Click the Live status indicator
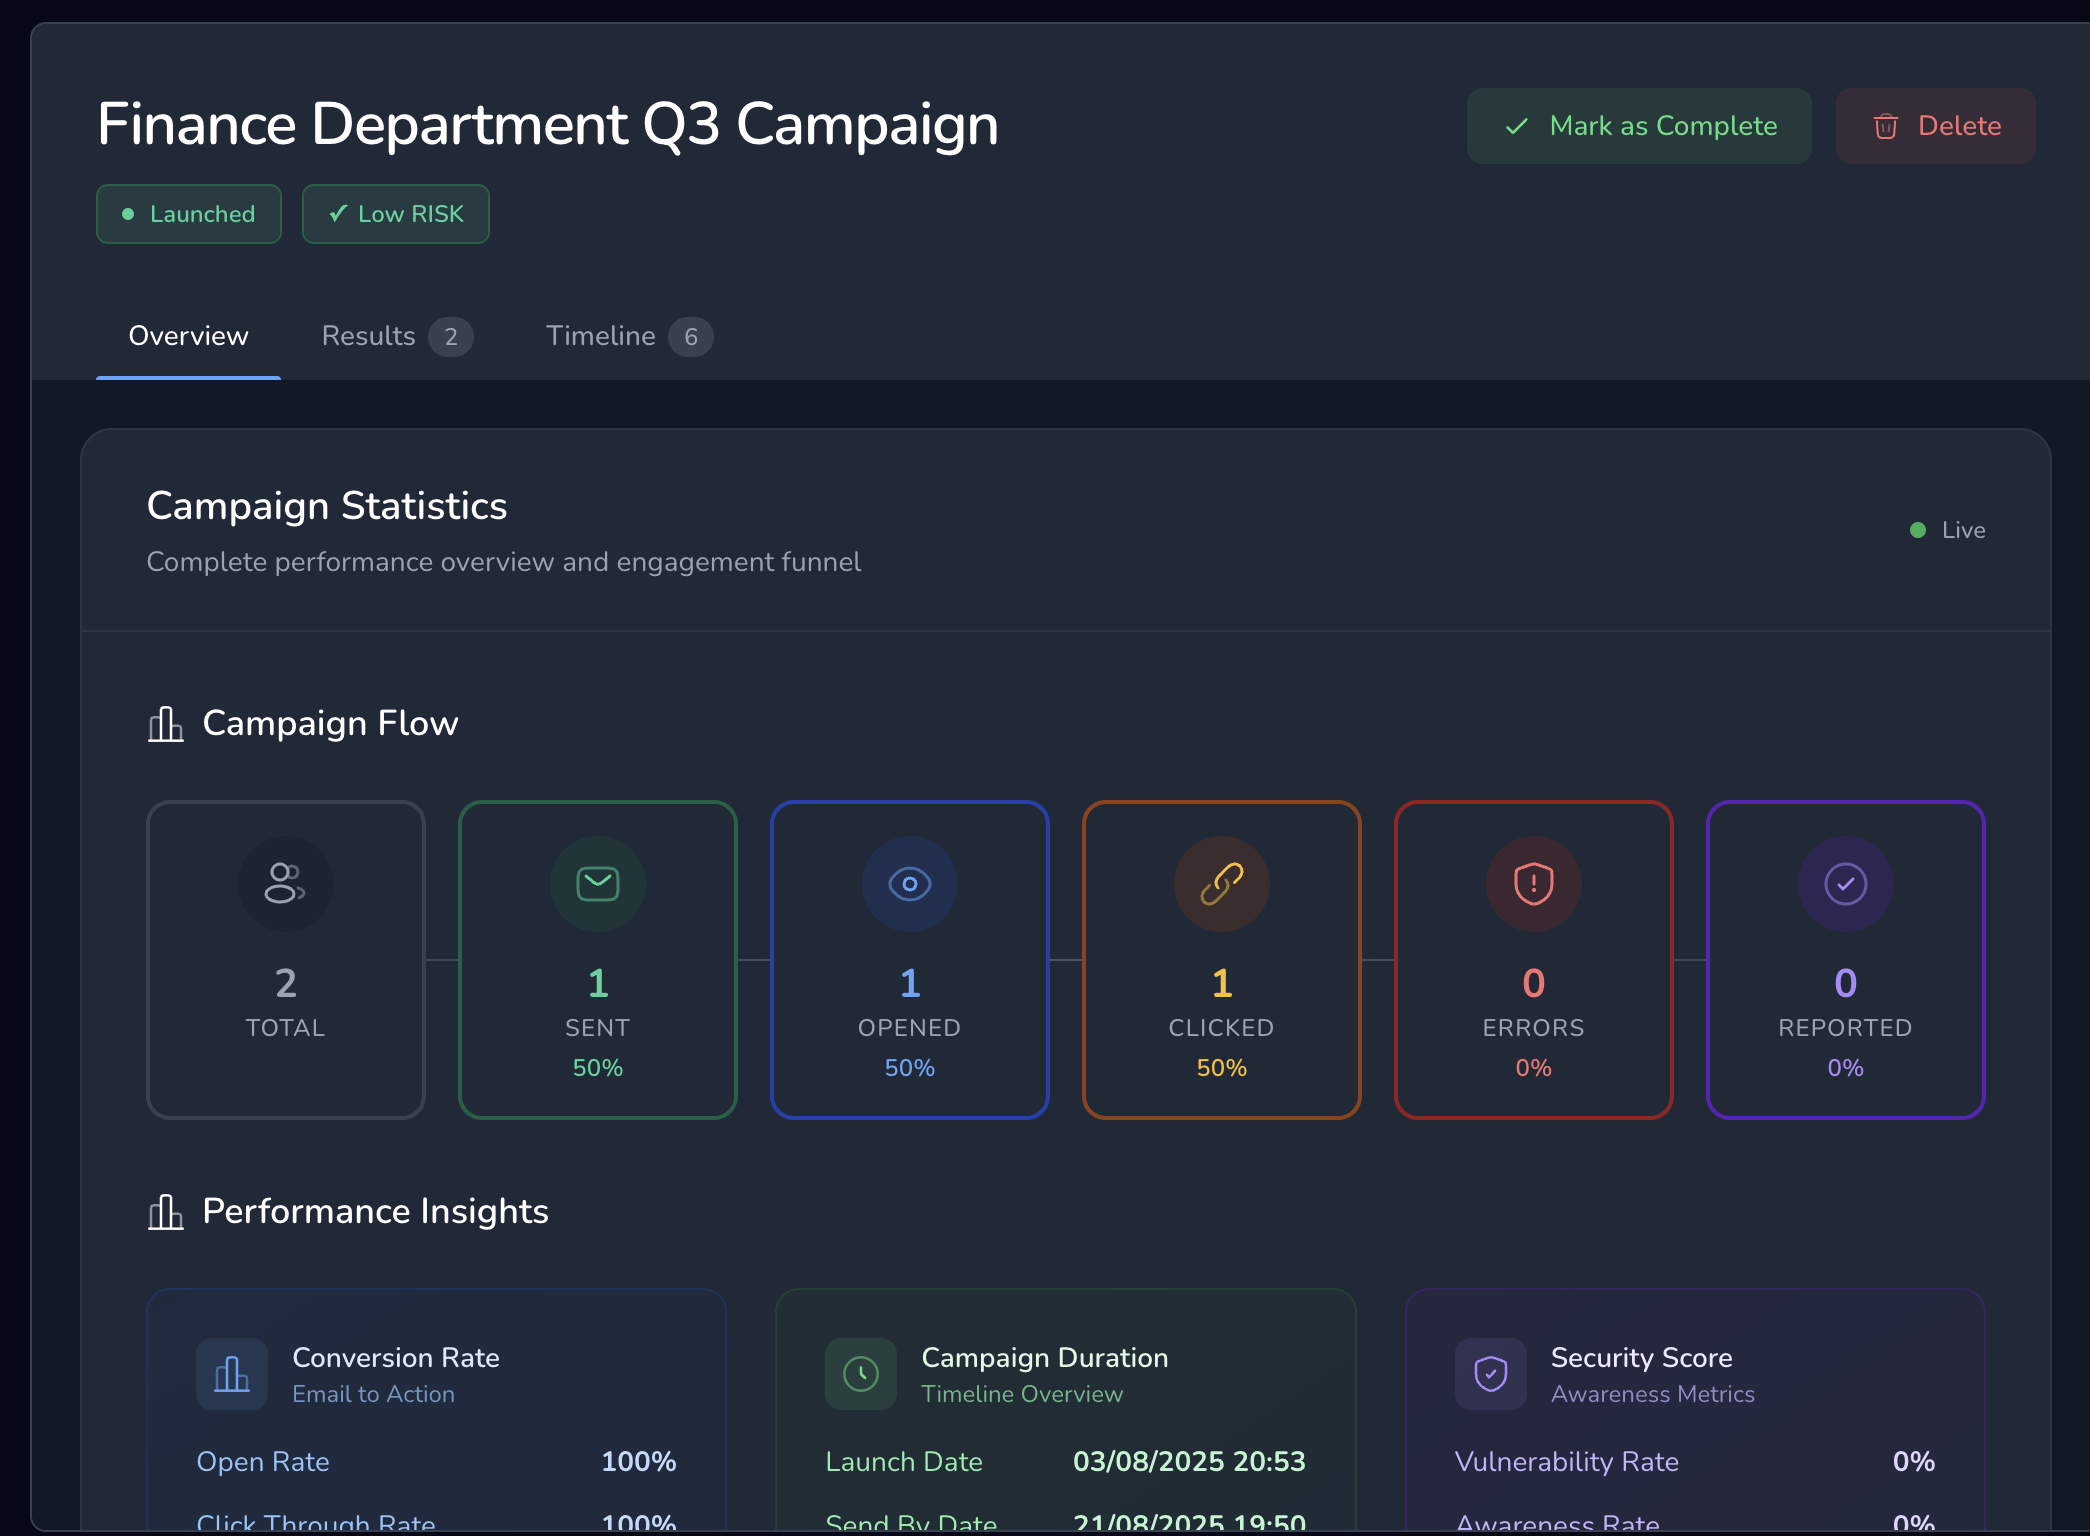Image resolution: width=2090 pixels, height=1536 pixels. click(x=1947, y=530)
